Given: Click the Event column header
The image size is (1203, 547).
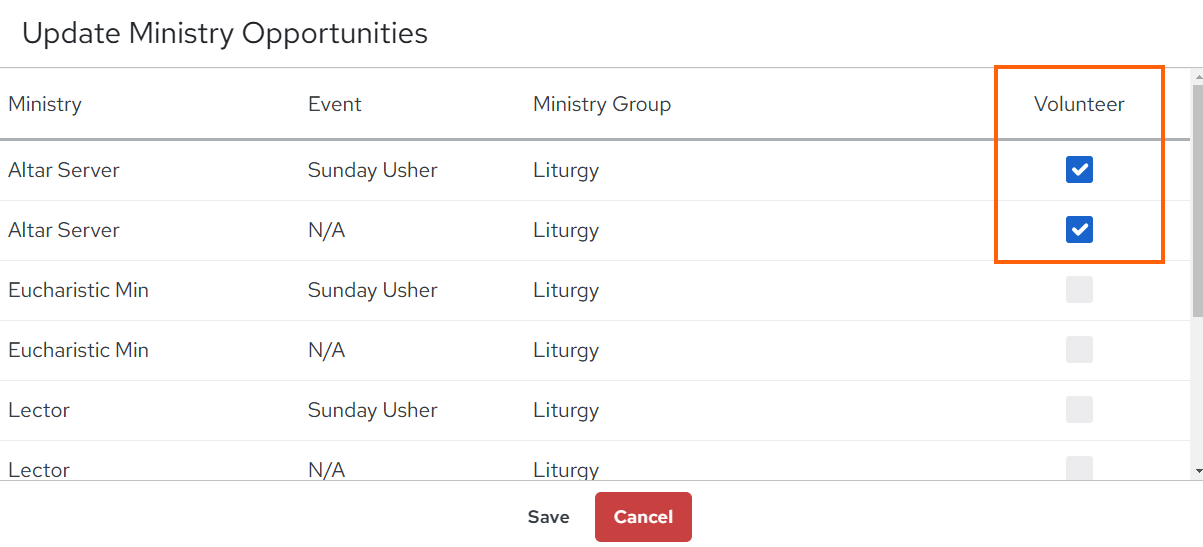Looking at the screenshot, I should [x=335, y=104].
